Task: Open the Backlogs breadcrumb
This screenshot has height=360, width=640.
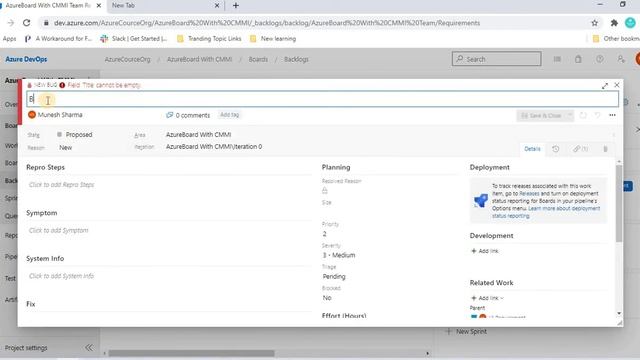Action: point(296,59)
